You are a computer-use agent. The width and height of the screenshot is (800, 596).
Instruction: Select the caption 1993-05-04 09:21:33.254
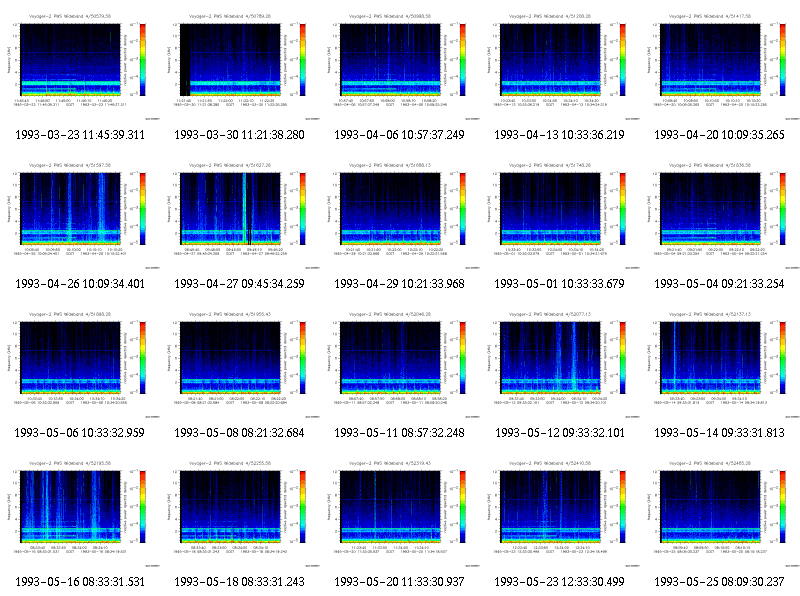pyautogui.click(x=719, y=284)
